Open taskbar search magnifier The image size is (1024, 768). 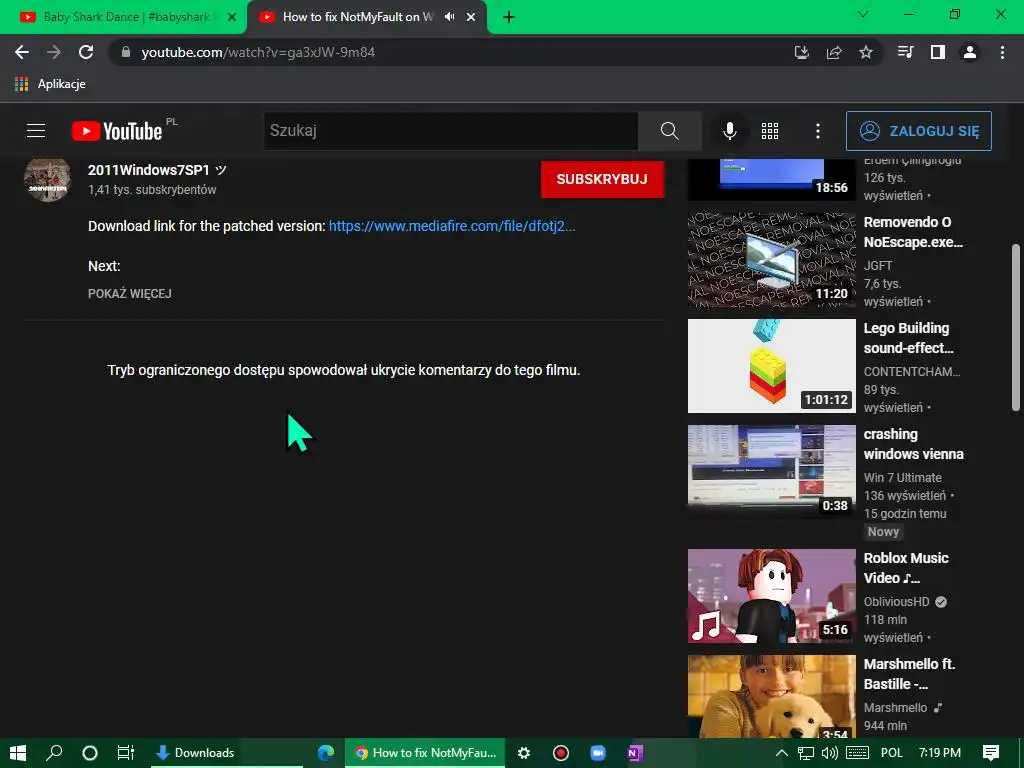click(54, 753)
